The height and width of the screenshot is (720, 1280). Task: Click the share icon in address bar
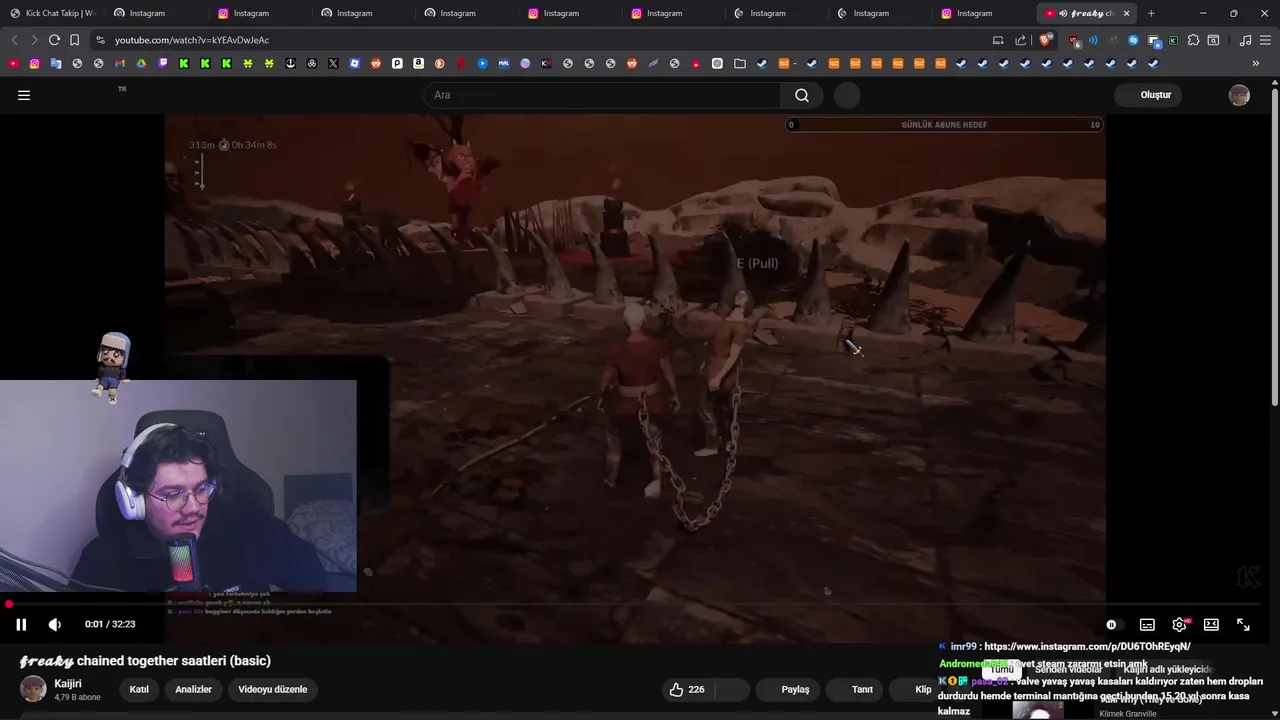pyautogui.click(x=1020, y=40)
